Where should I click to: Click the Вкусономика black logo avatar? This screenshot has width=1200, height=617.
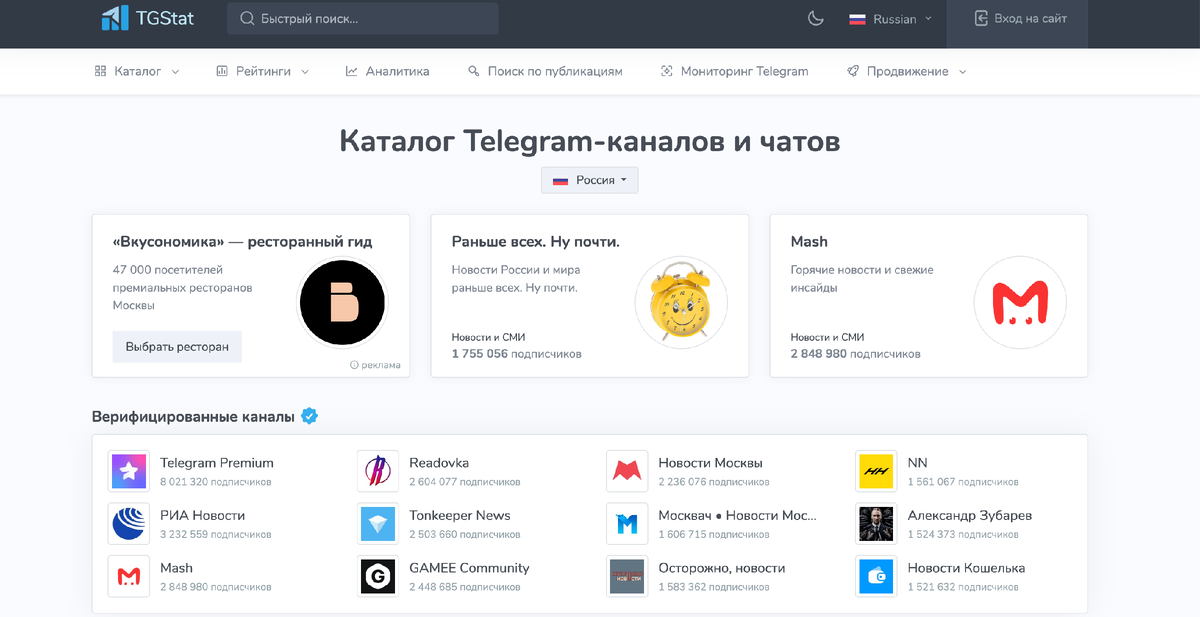click(x=343, y=302)
